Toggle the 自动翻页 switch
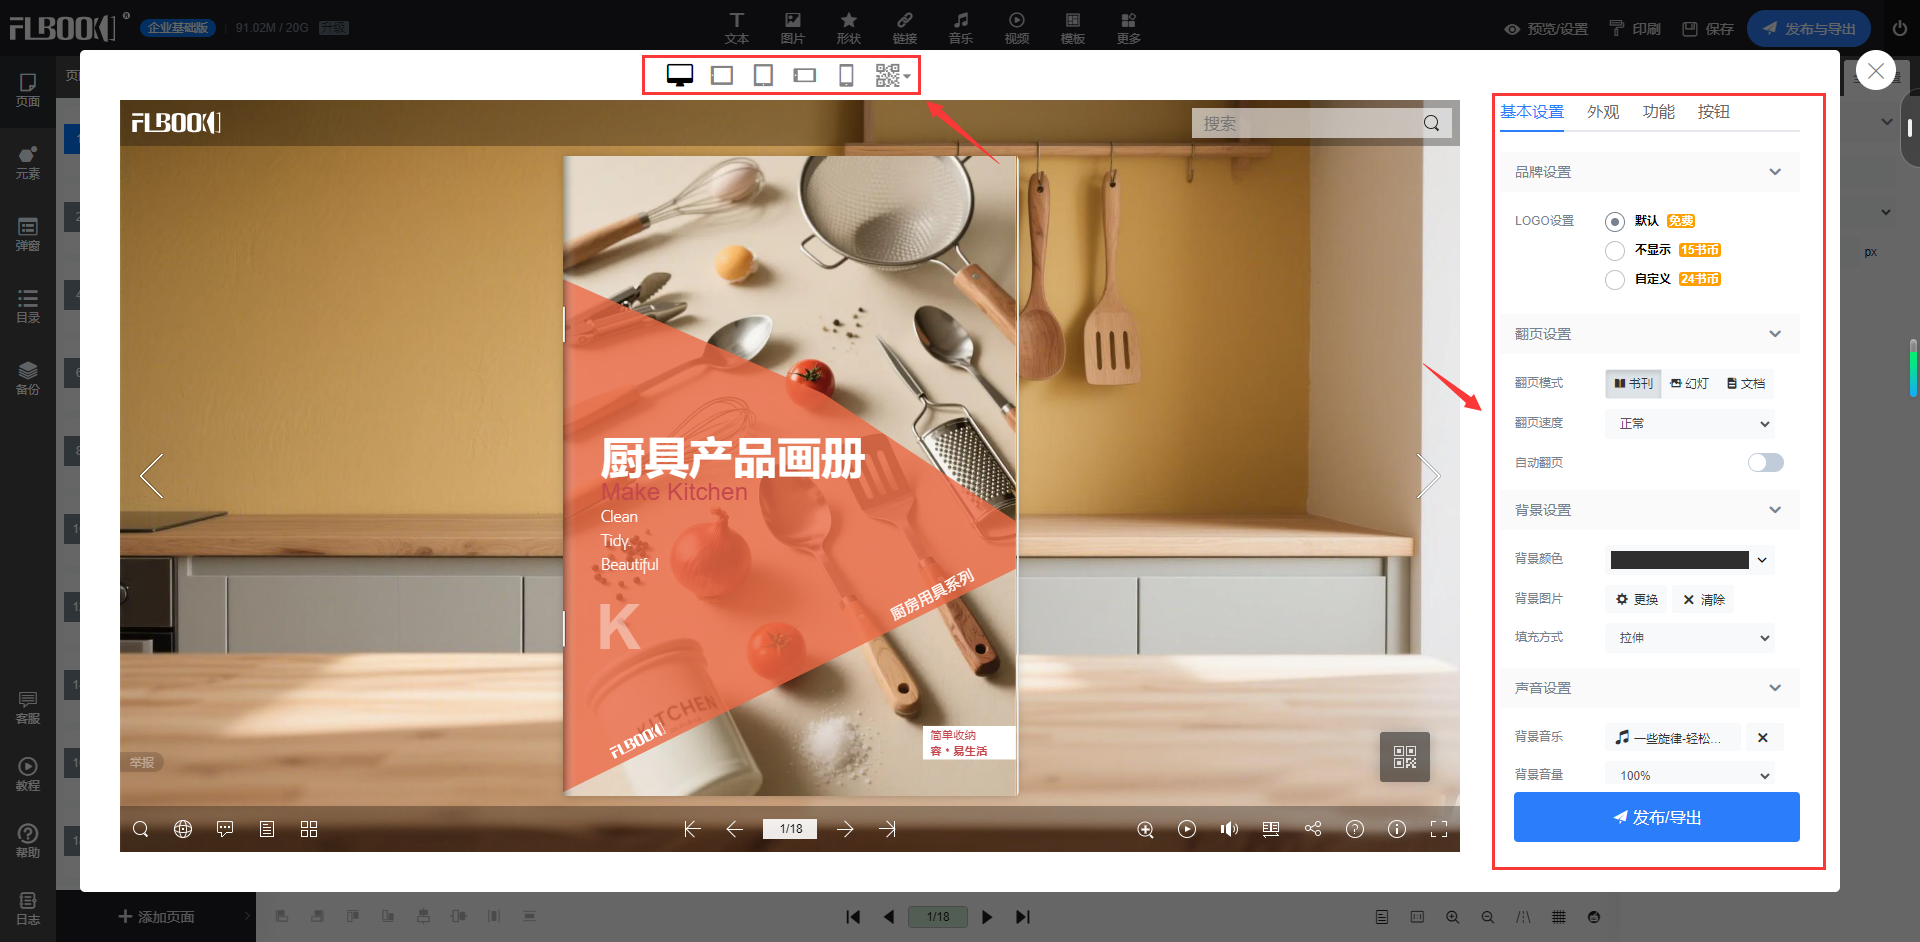The height and width of the screenshot is (942, 1920). pos(1765,462)
